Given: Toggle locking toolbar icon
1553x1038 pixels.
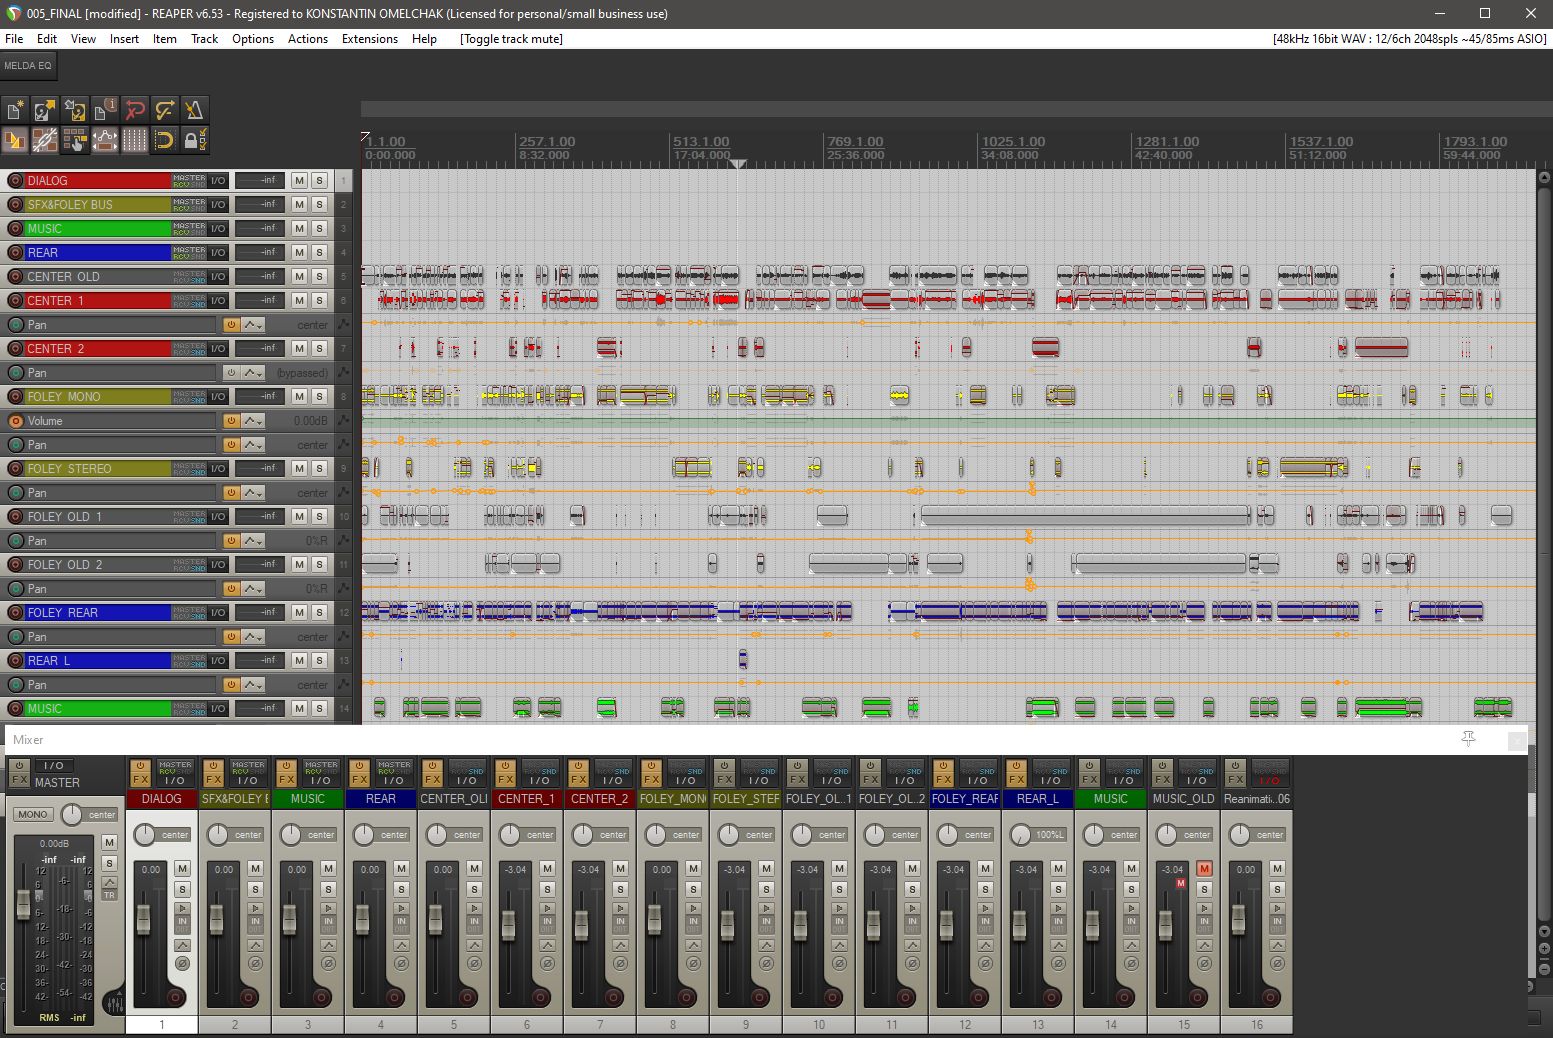Looking at the screenshot, I should point(195,140).
